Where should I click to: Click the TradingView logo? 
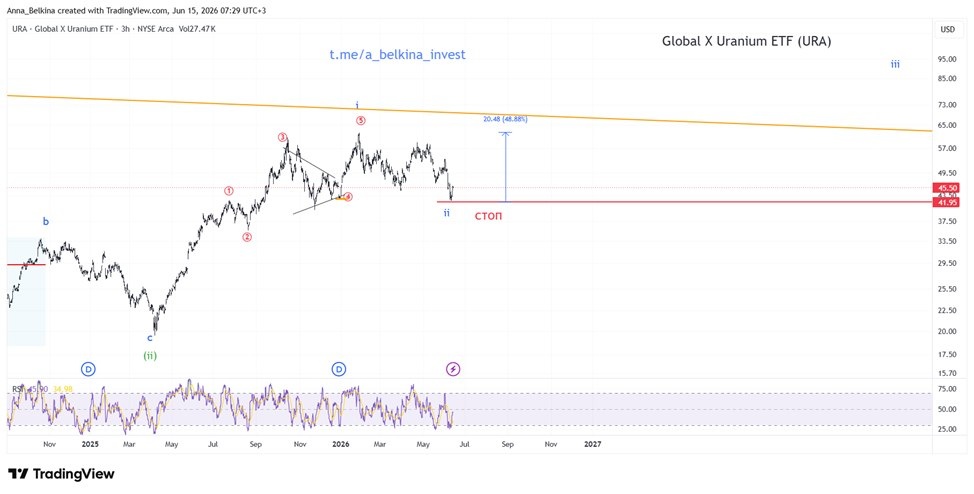(x=61, y=474)
